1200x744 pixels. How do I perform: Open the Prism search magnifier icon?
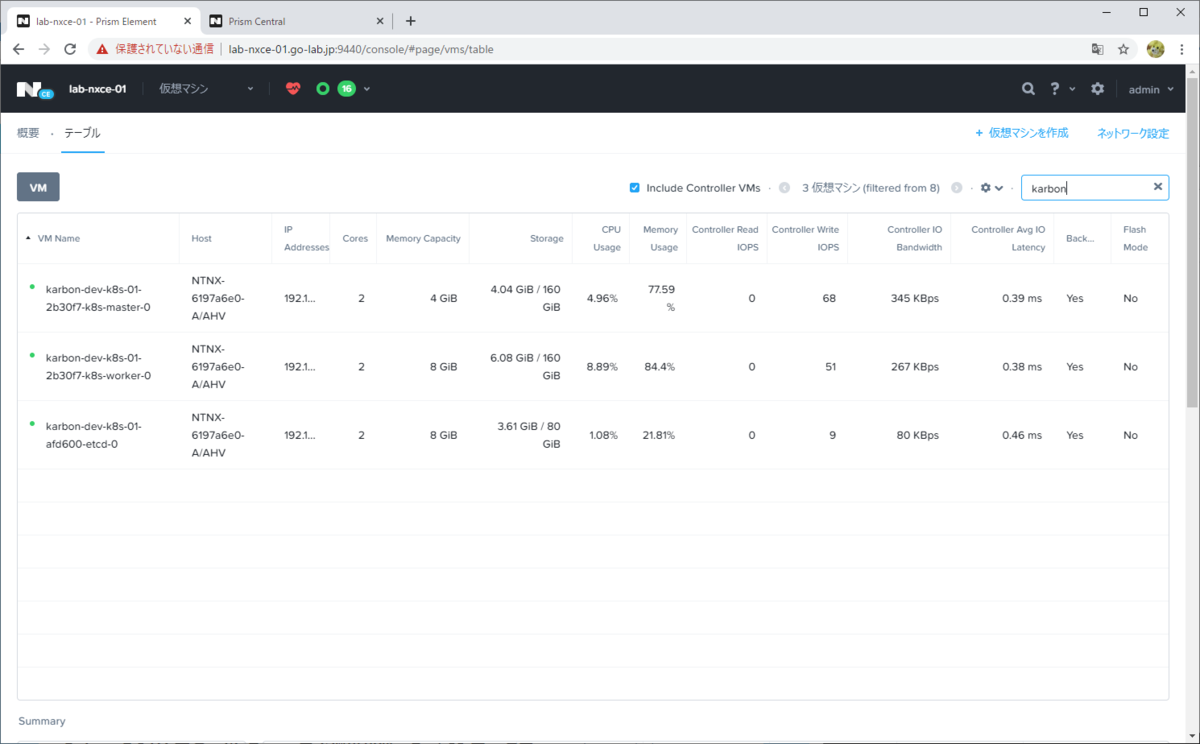coord(1028,89)
